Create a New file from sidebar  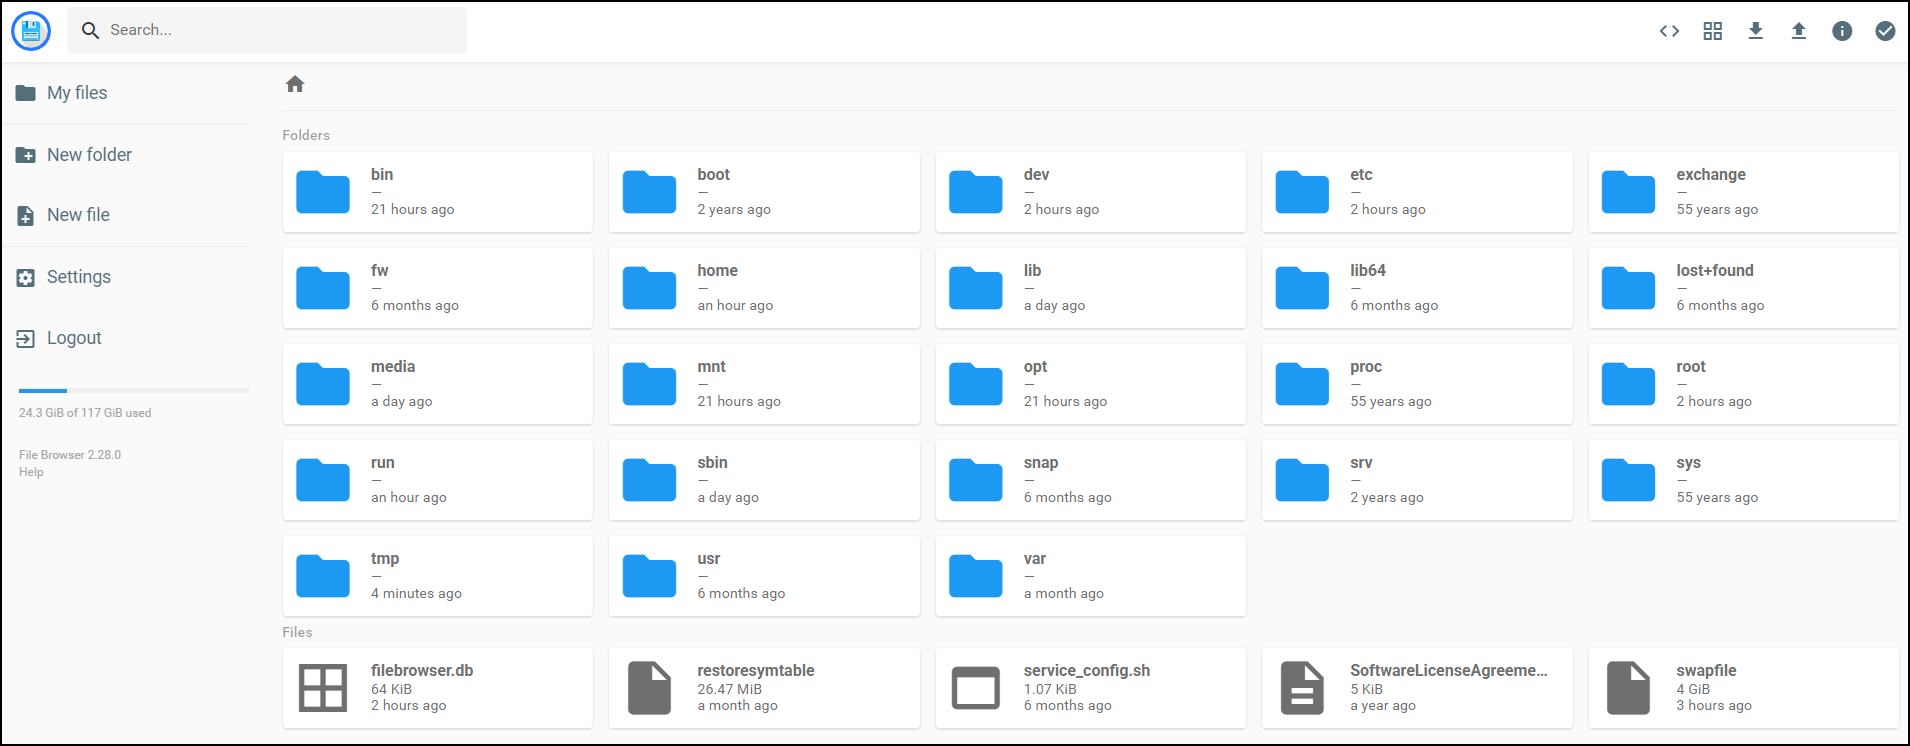pyautogui.click(x=127, y=215)
